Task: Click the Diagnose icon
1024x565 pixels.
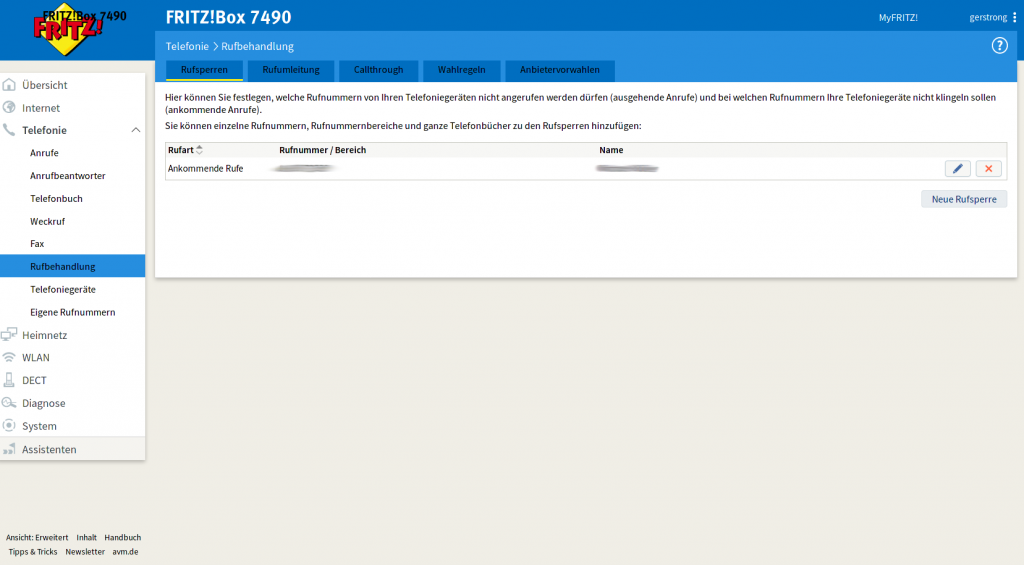Action: (9, 403)
